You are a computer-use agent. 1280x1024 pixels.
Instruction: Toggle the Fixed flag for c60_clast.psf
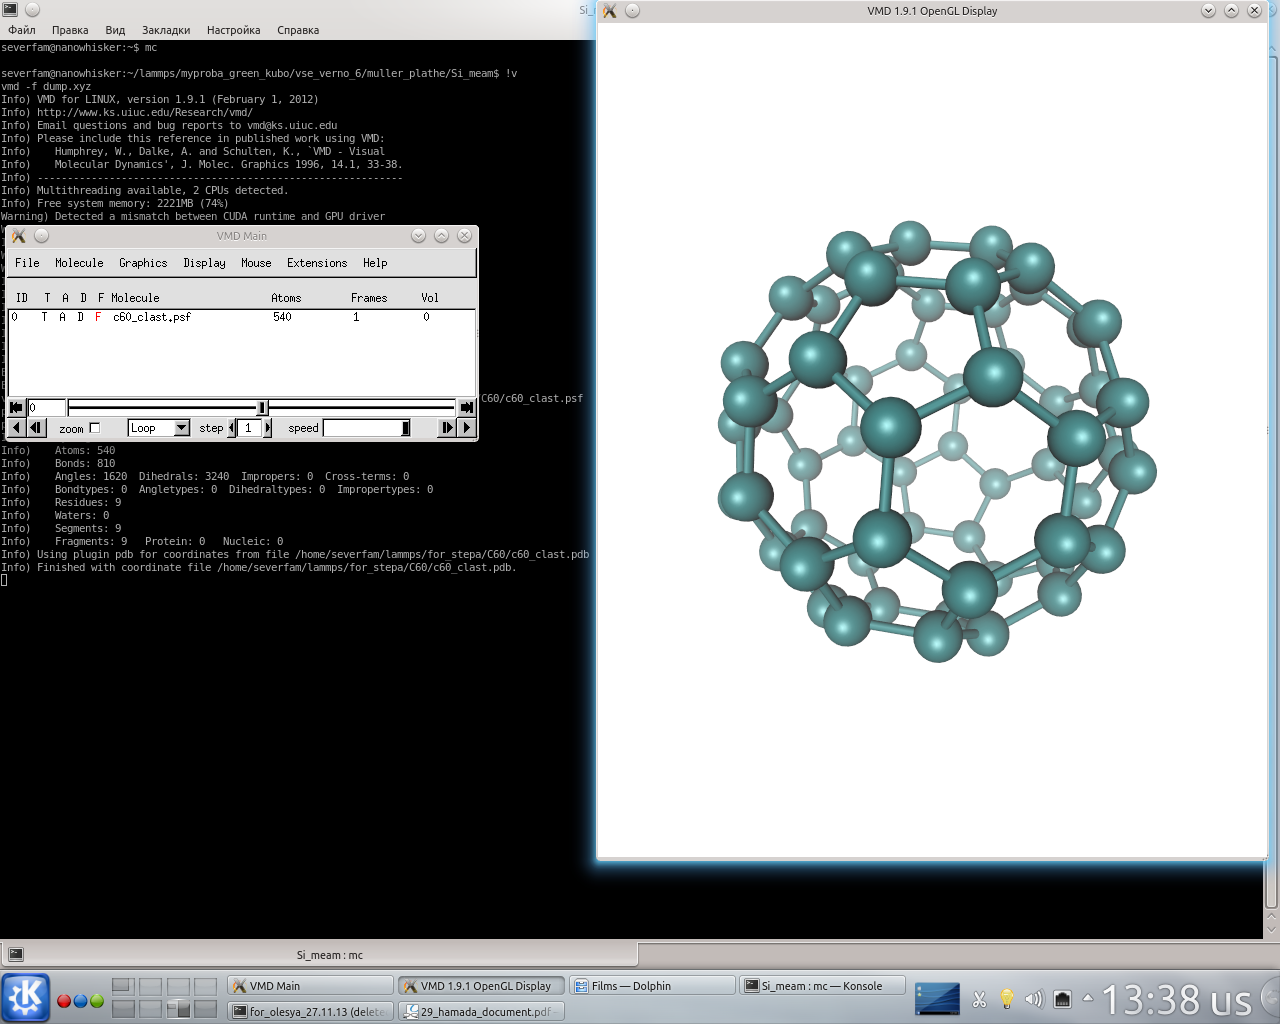pos(98,317)
